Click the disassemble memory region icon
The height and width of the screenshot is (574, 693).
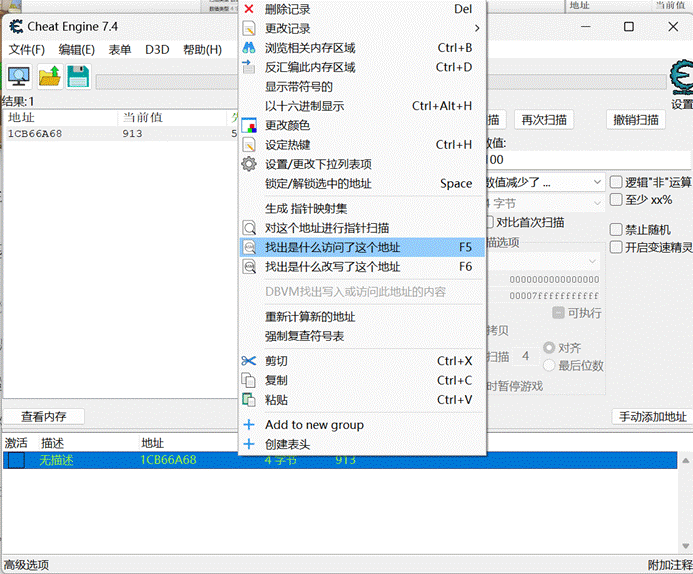point(249,67)
